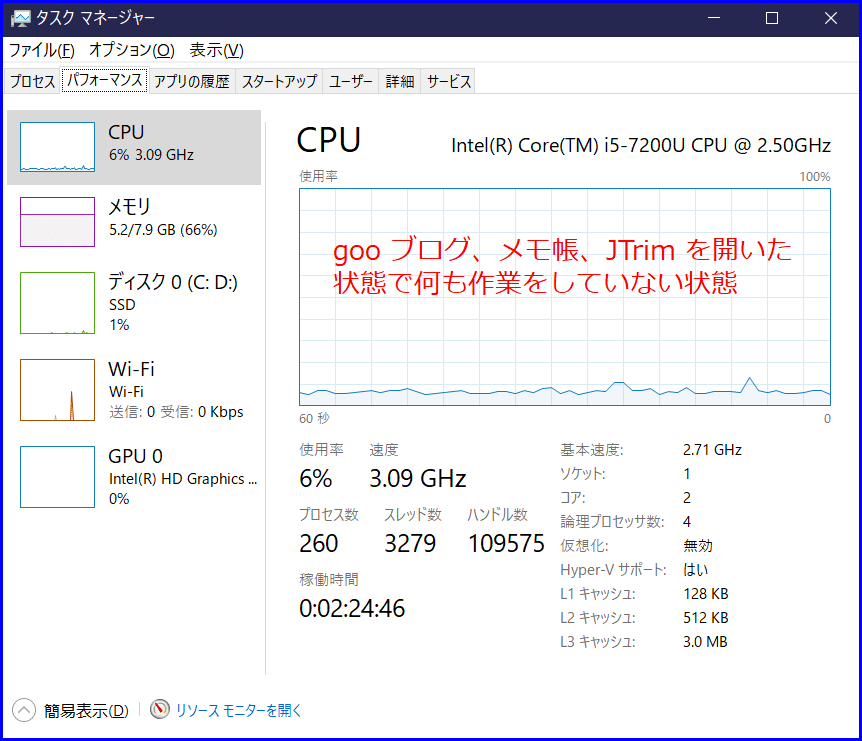Click the L1 キャッシュ value 128 KB
The height and width of the screenshot is (741, 862).
click(706, 594)
